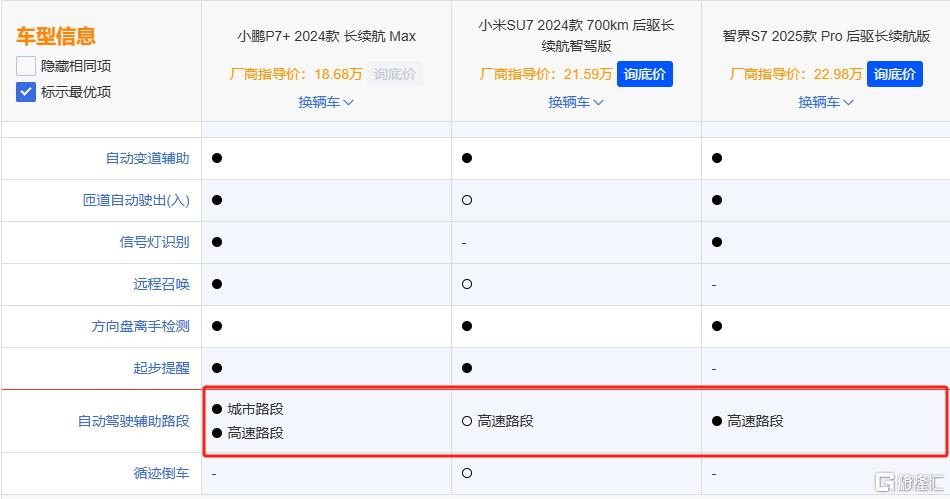Click 城市路段 text in 小鹏P7+ column

coord(255,409)
